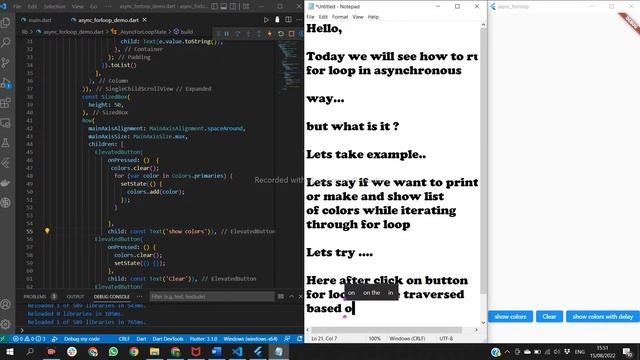The image size is (640, 360).
Task: Pick the 'on the' autocomplete suggestion
Action: click(x=371, y=293)
